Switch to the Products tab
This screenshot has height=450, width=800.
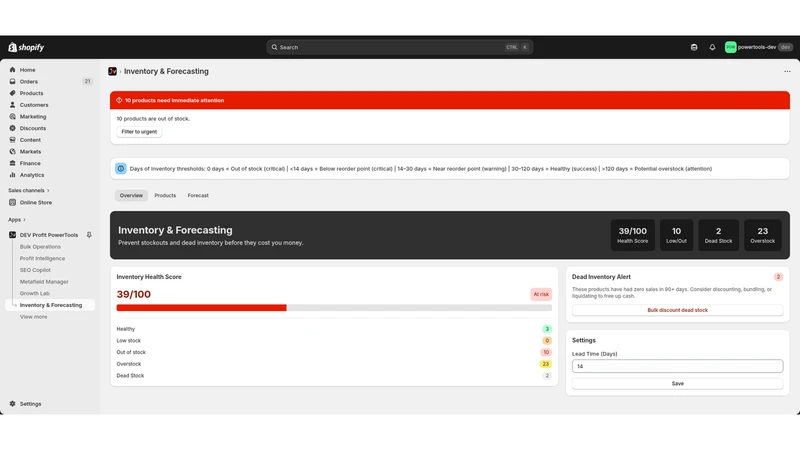click(165, 195)
